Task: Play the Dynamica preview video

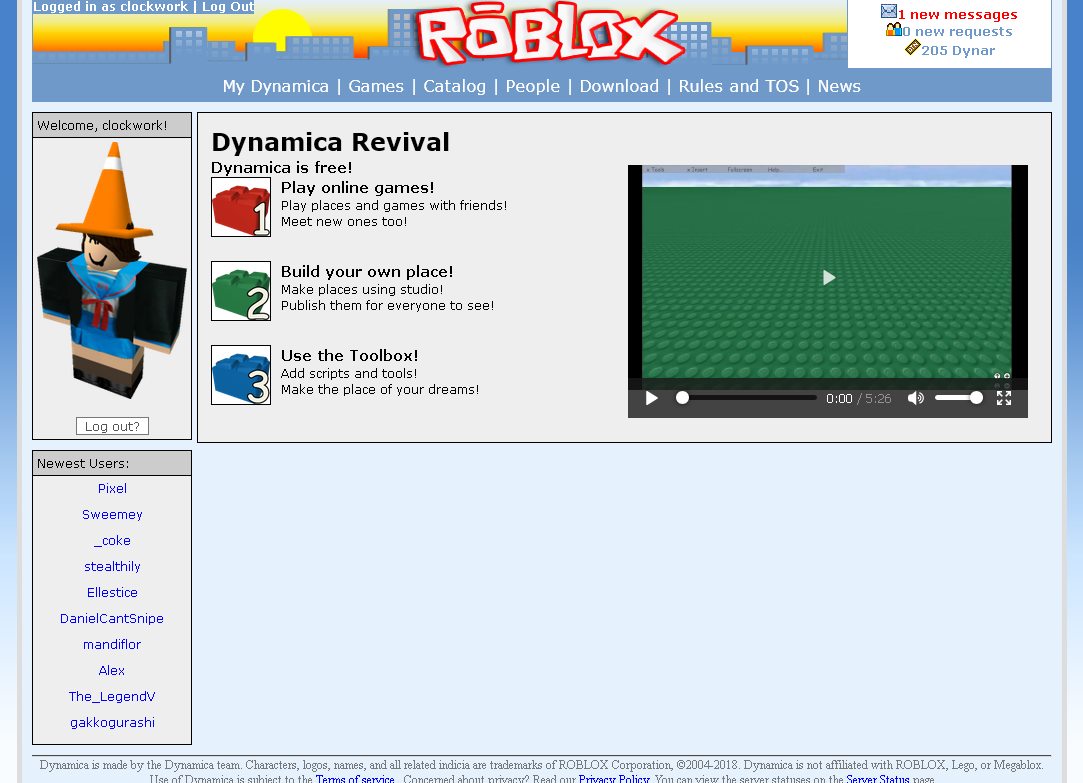Action: pos(828,278)
